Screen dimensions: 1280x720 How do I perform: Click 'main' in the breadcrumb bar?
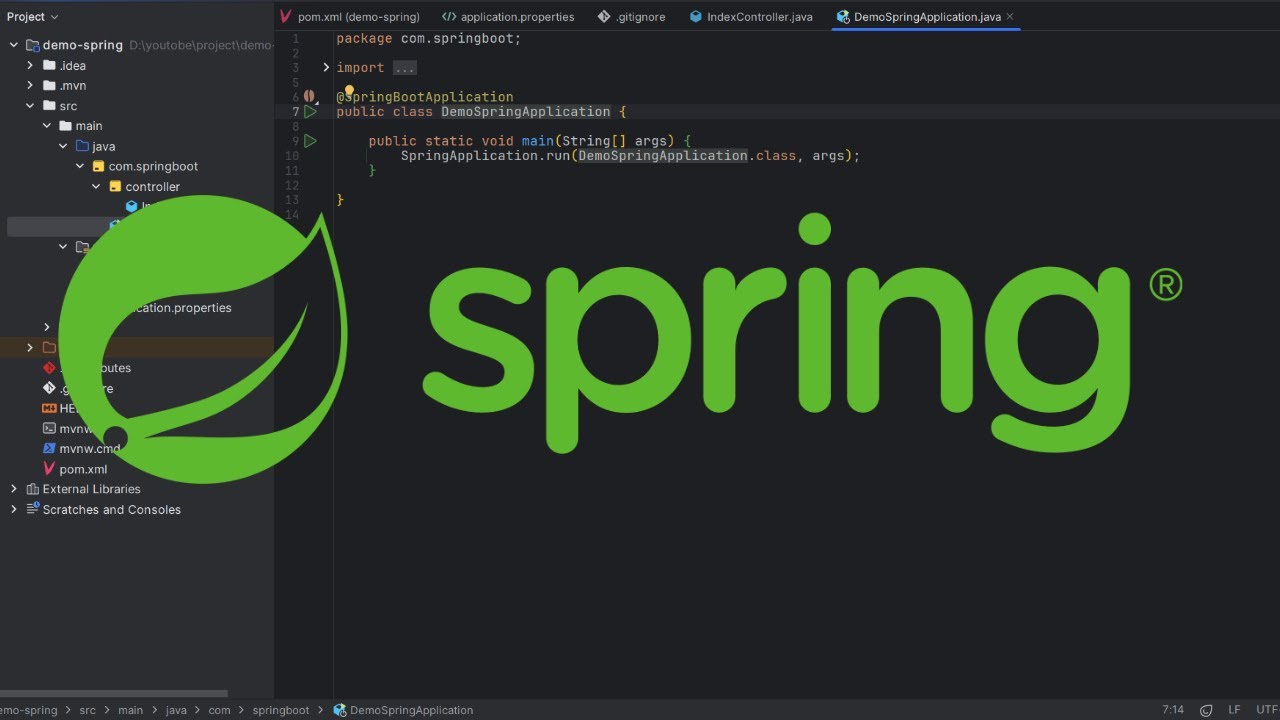[x=131, y=710]
